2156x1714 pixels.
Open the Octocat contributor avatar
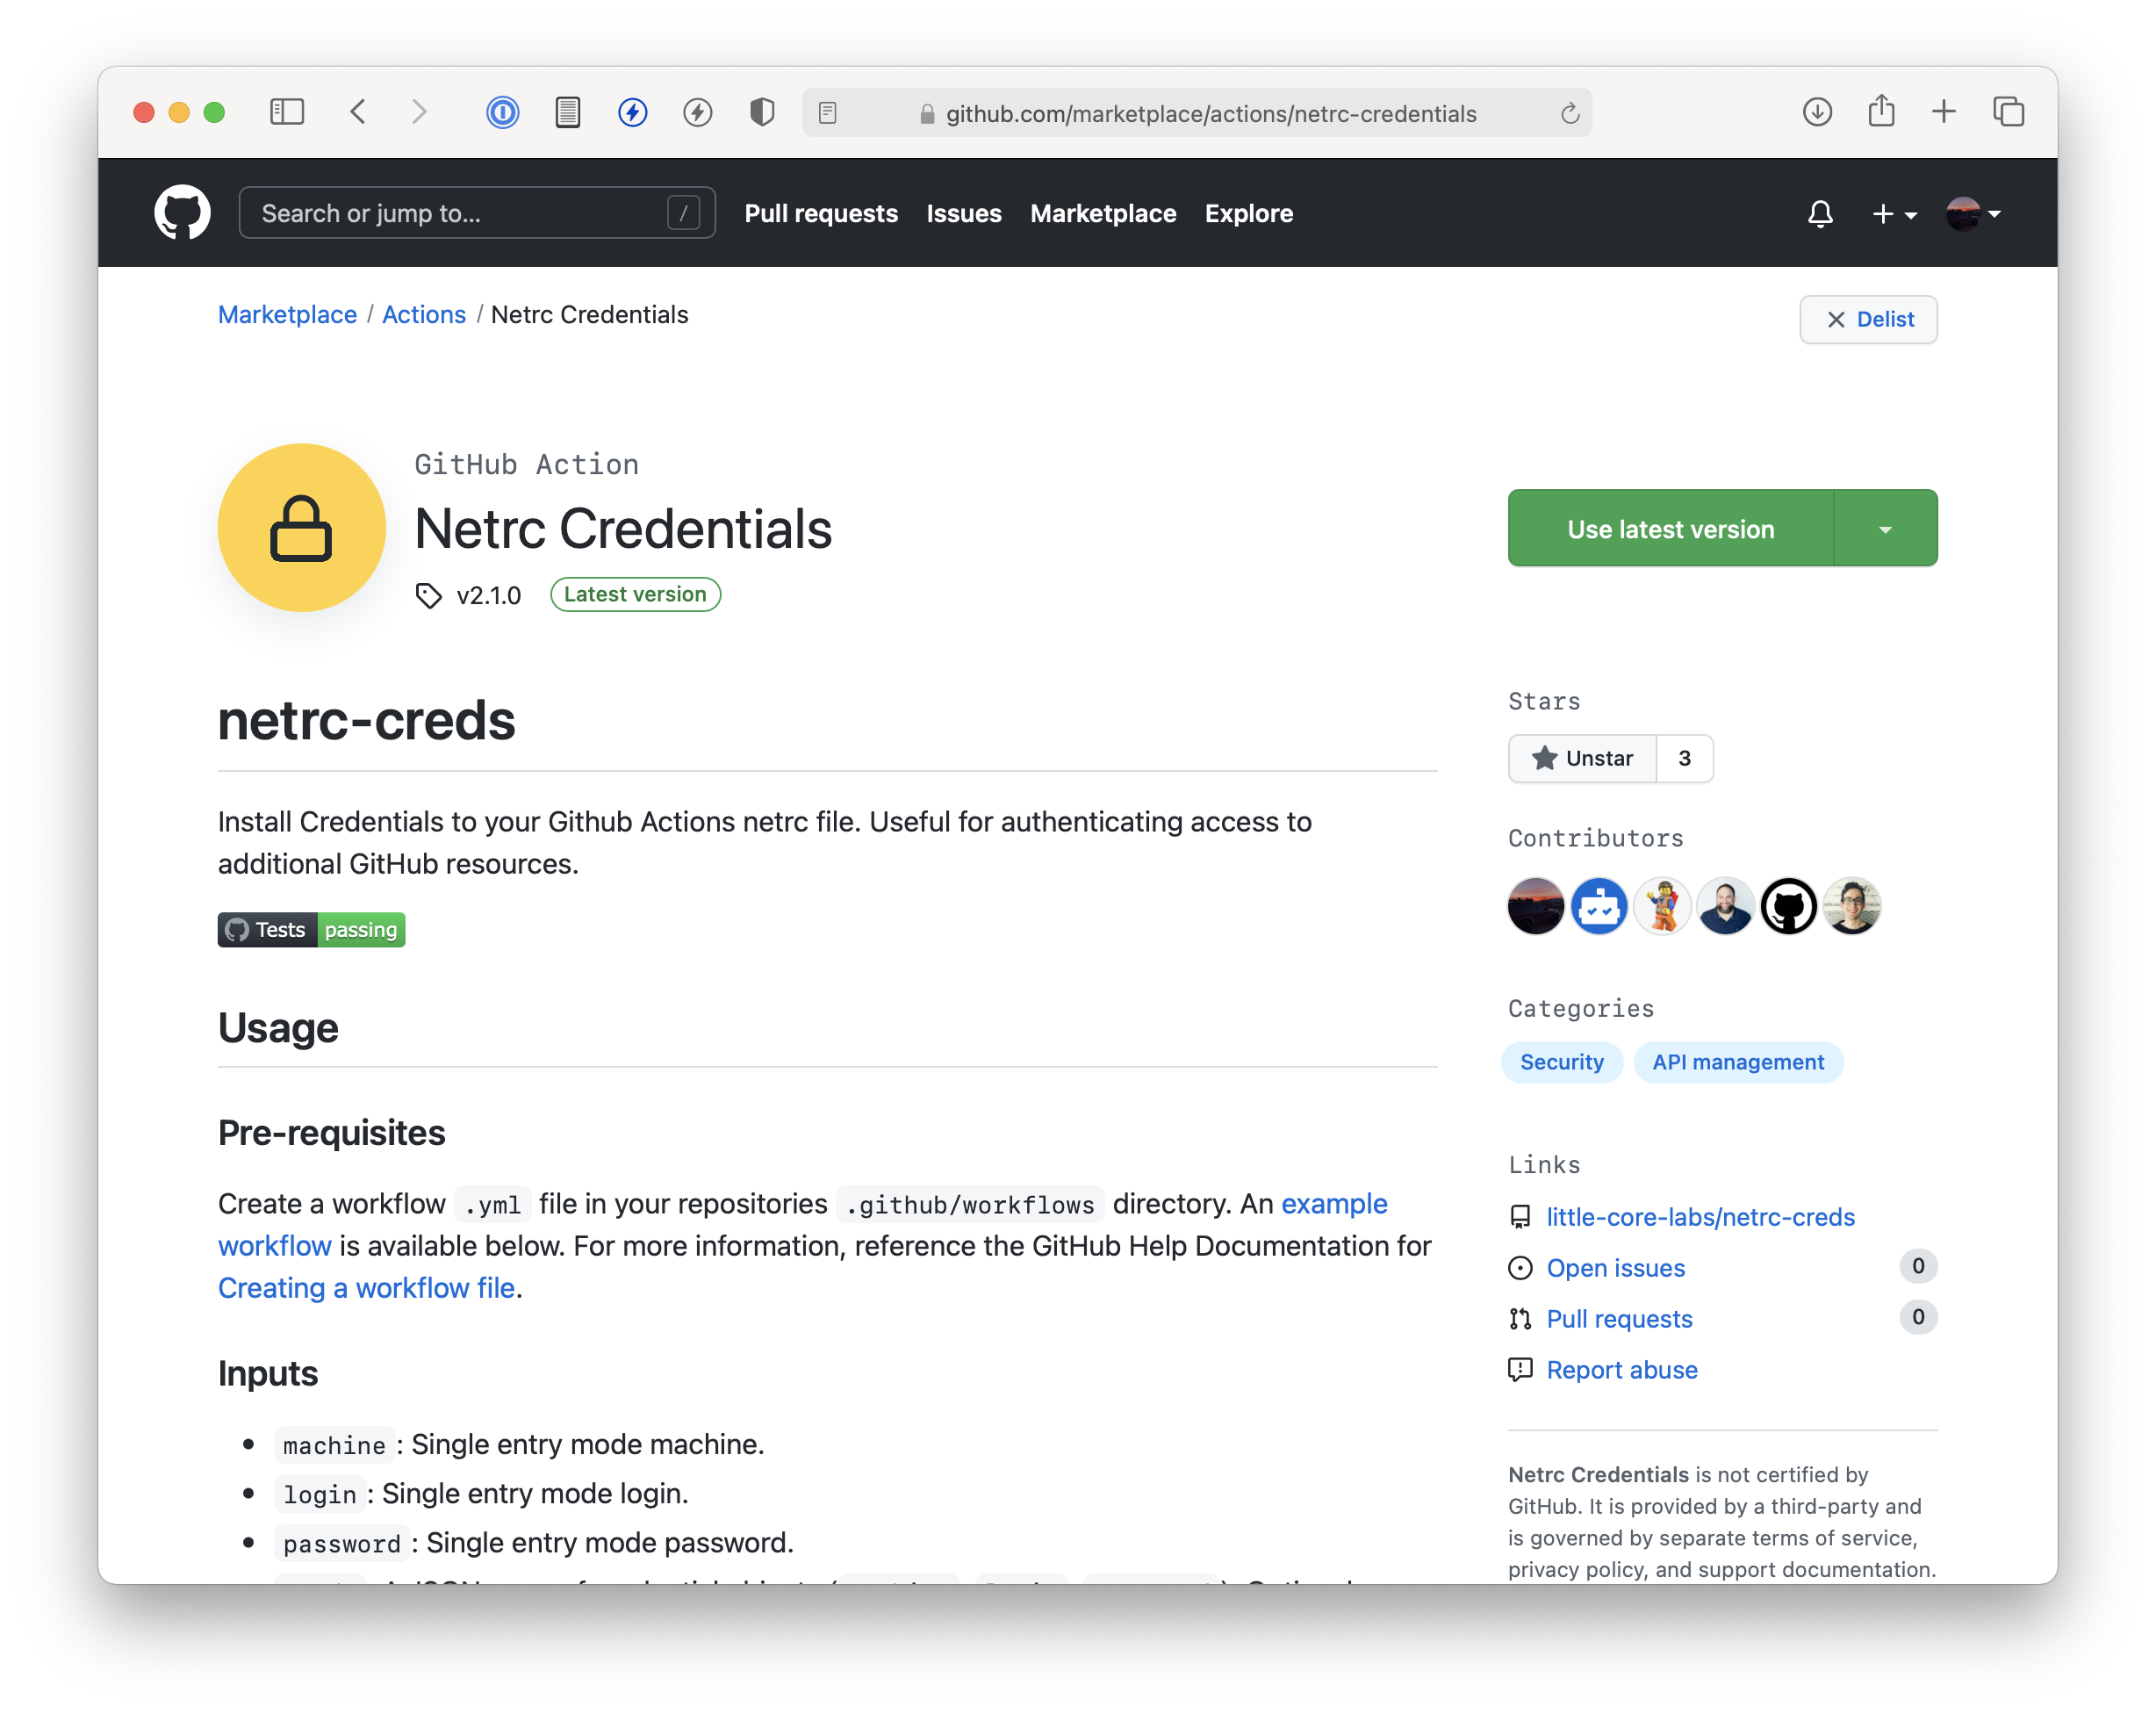tap(1789, 906)
